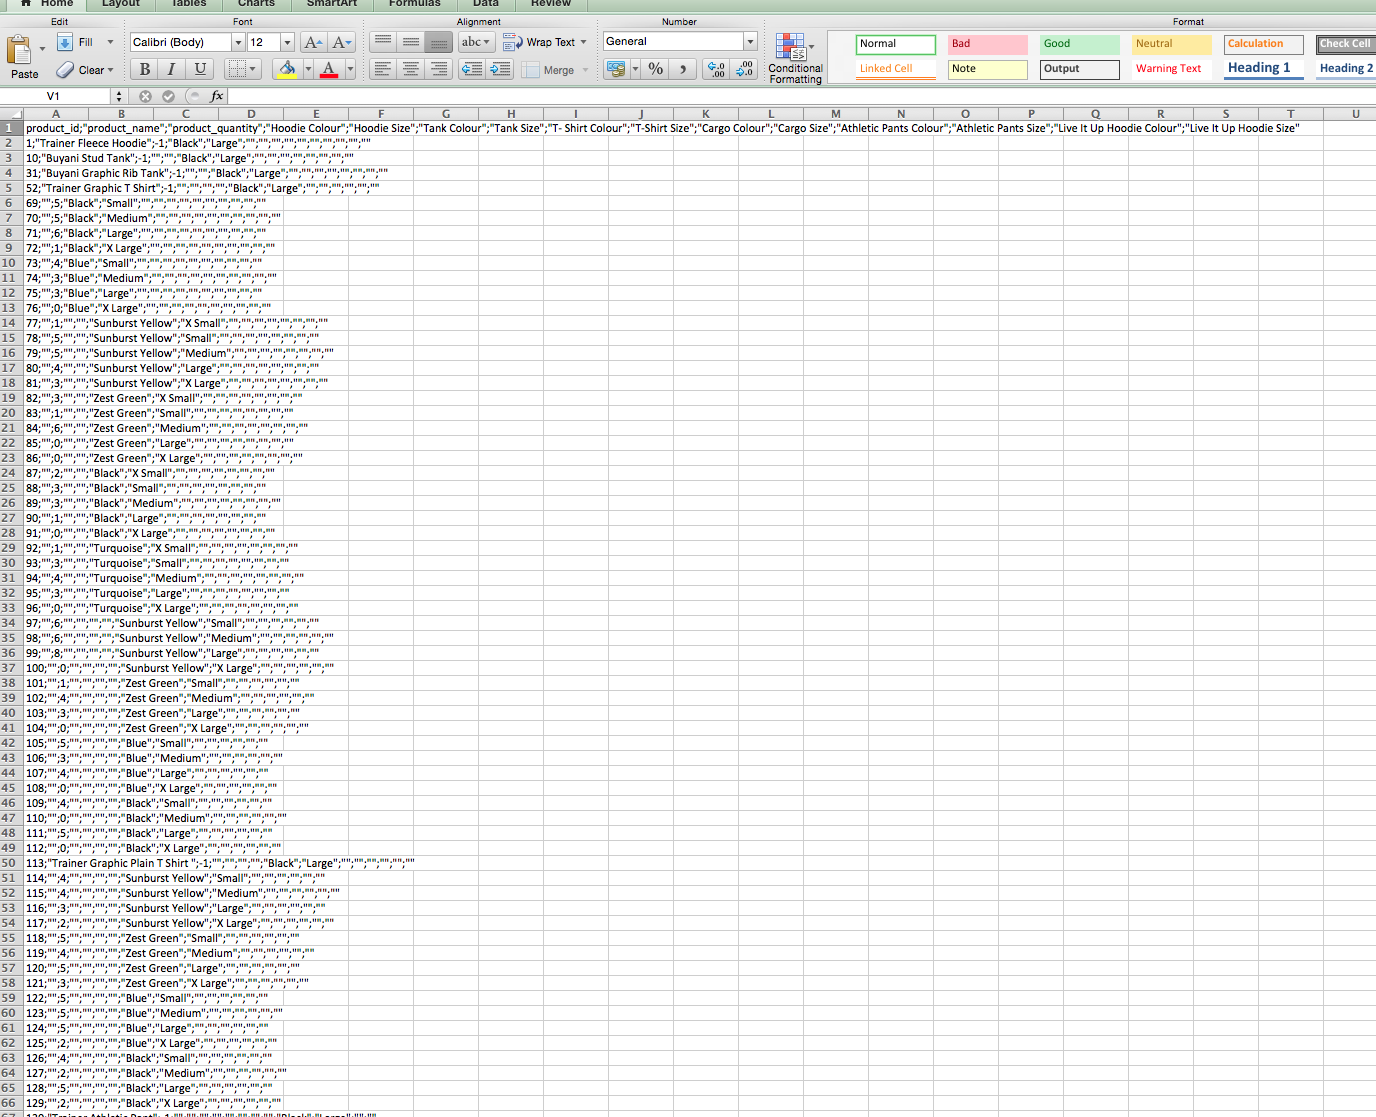Click the Fill down icon
Viewport: 1376px width, 1117px height.
click(65, 42)
